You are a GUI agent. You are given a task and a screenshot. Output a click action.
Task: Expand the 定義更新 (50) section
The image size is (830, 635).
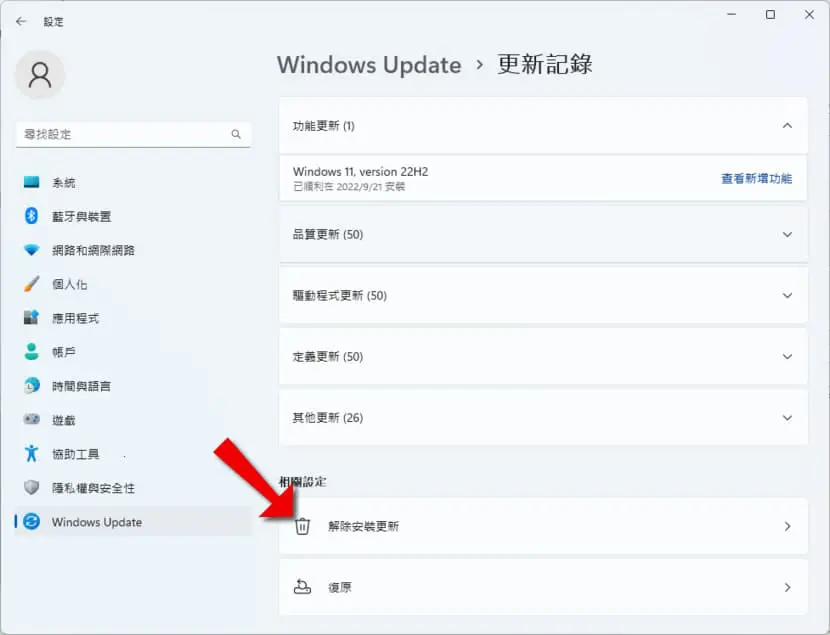pos(543,357)
